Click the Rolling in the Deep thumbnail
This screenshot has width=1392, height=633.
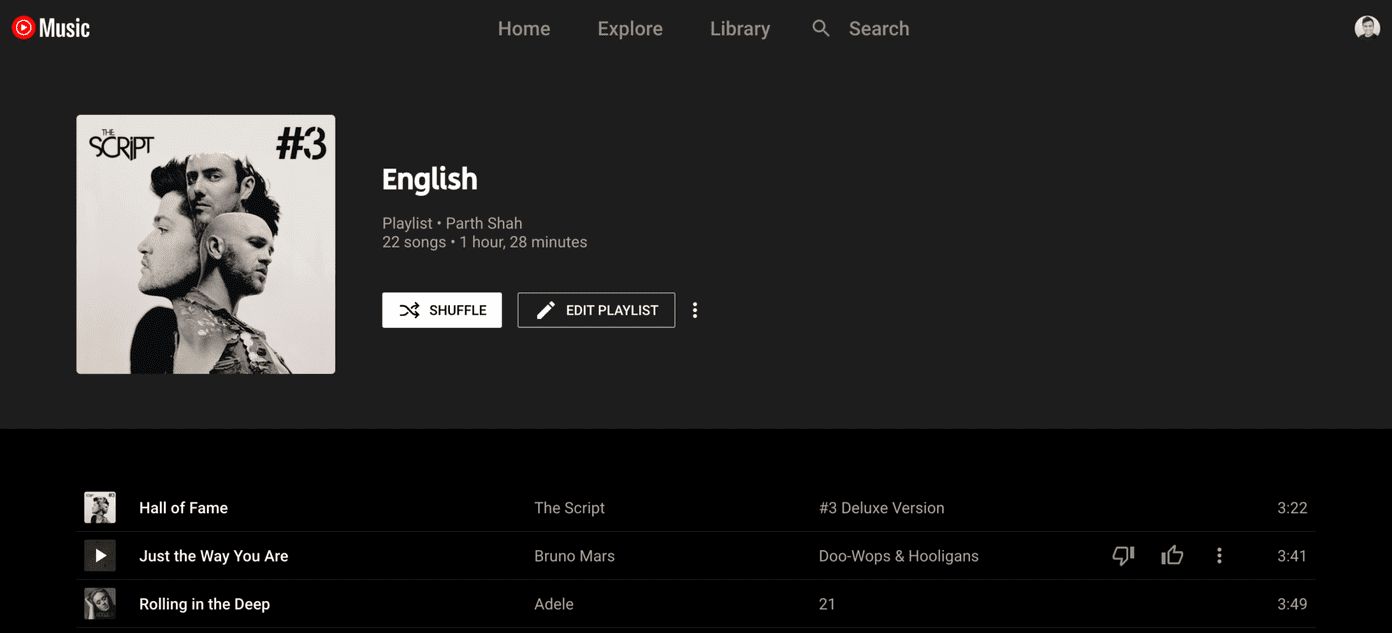click(x=100, y=604)
